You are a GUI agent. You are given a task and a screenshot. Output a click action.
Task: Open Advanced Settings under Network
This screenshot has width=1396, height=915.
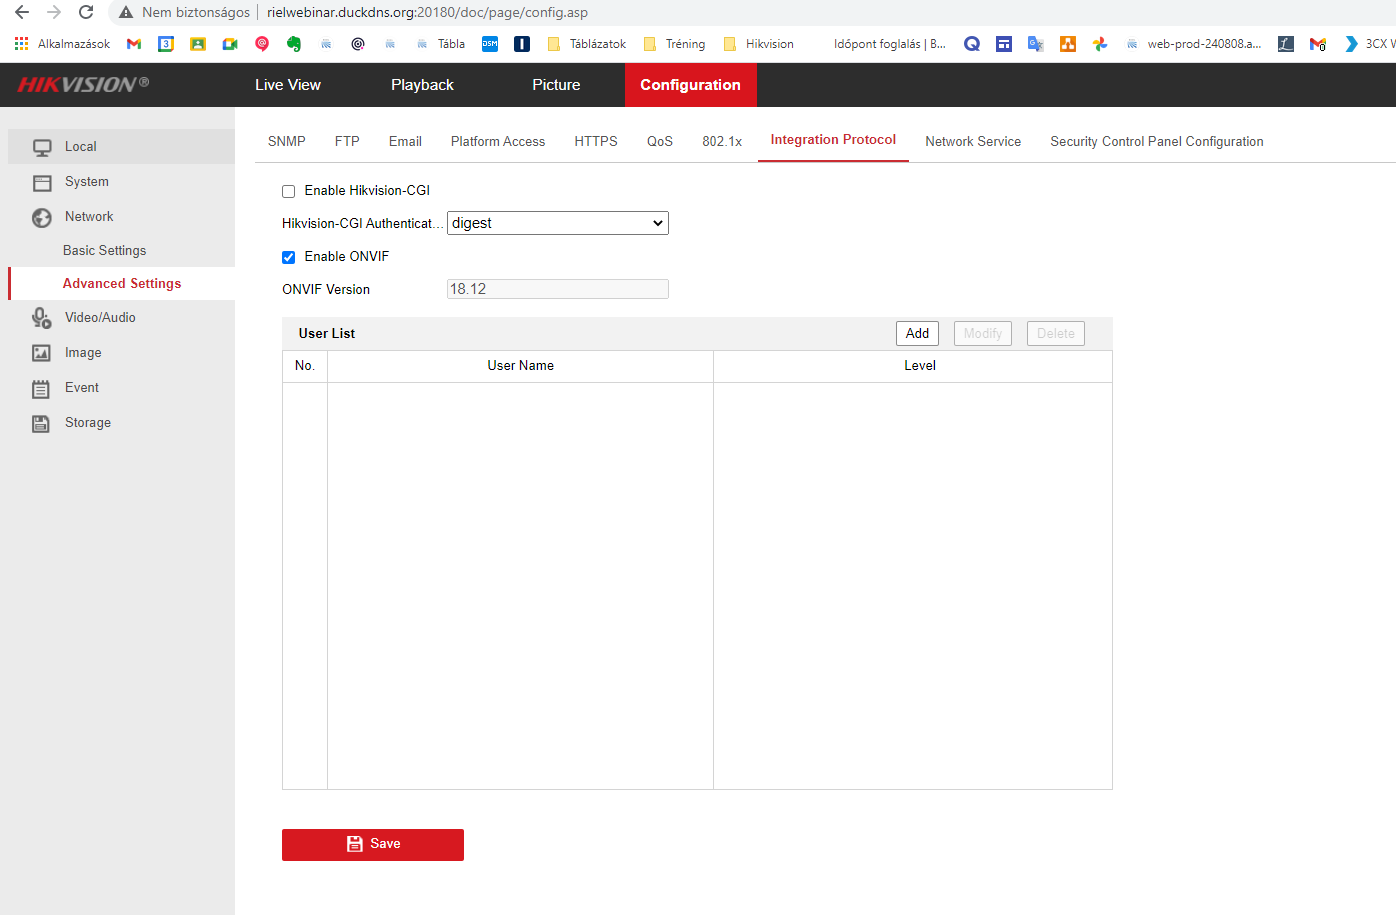pyautogui.click(x=122, y=284)
